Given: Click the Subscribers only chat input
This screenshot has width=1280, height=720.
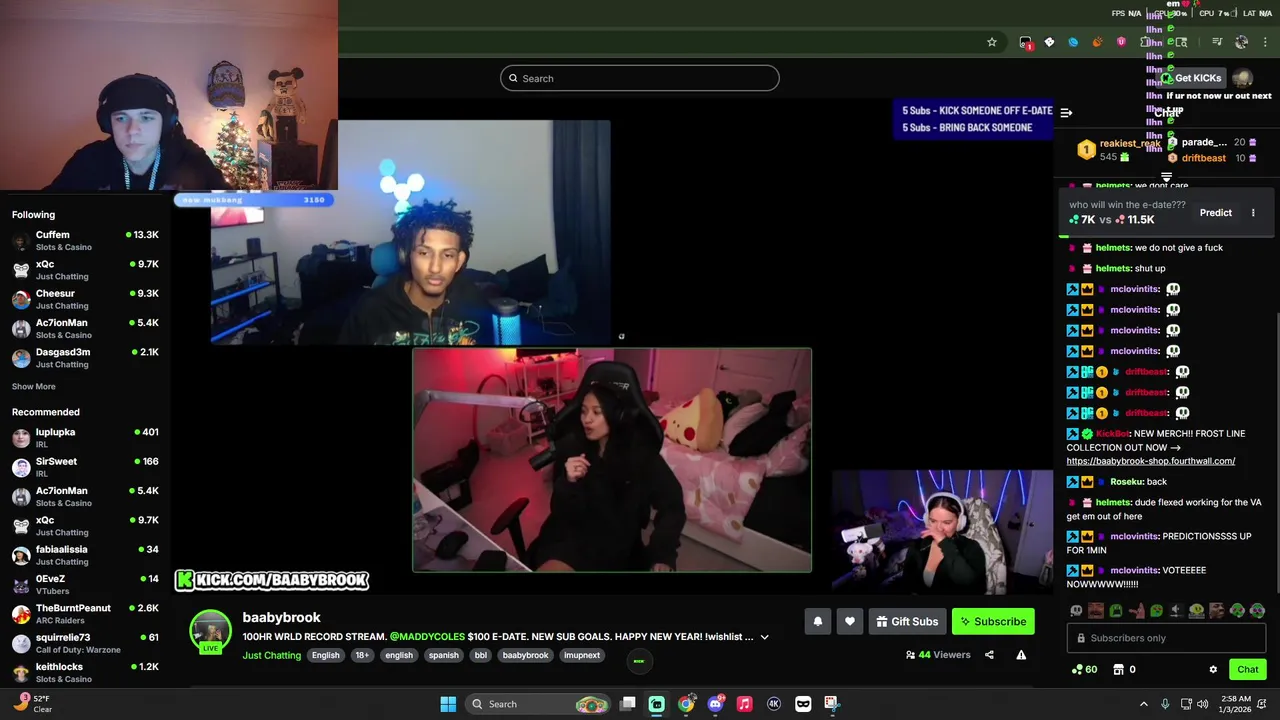Looking at the screenshot, I should coord(1166,638).
